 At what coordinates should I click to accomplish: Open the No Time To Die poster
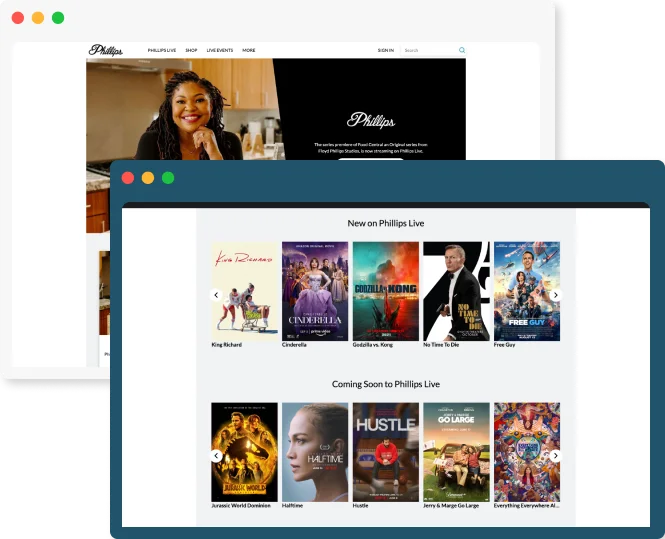tap(456, 291)
